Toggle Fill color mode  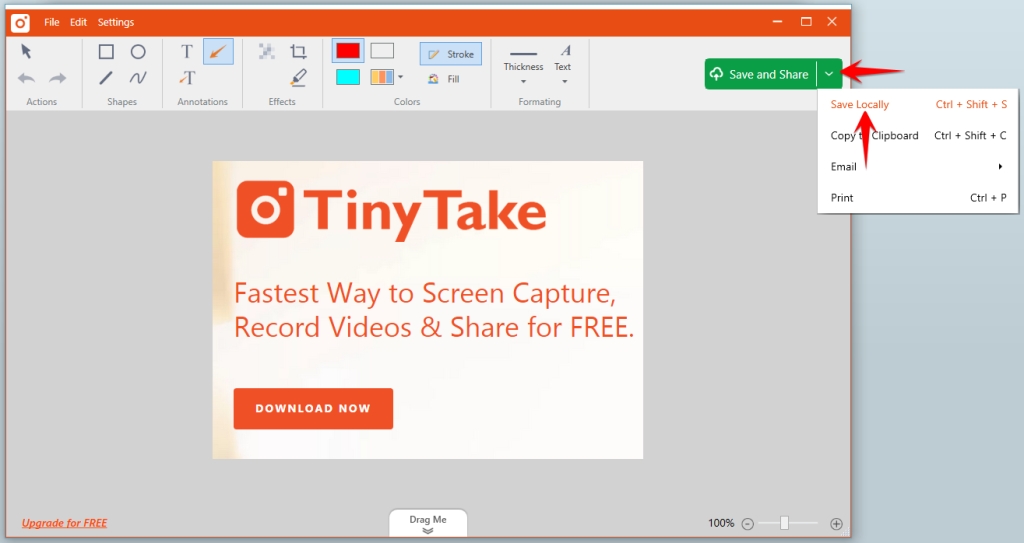point(444,79)
